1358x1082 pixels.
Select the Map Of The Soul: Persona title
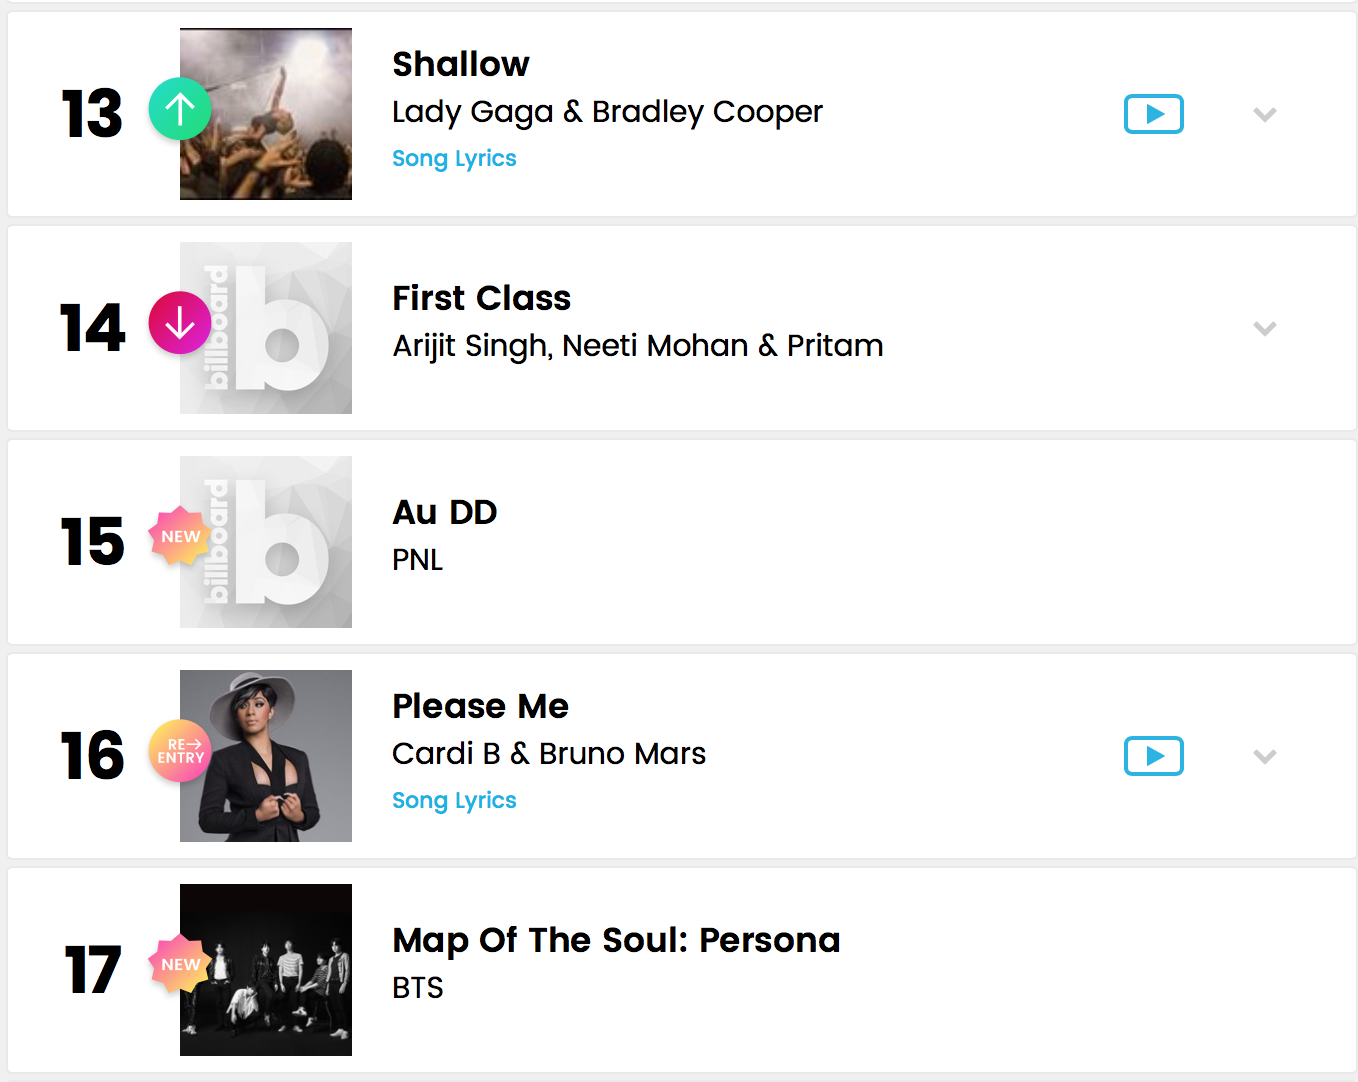tap(616, 940)
